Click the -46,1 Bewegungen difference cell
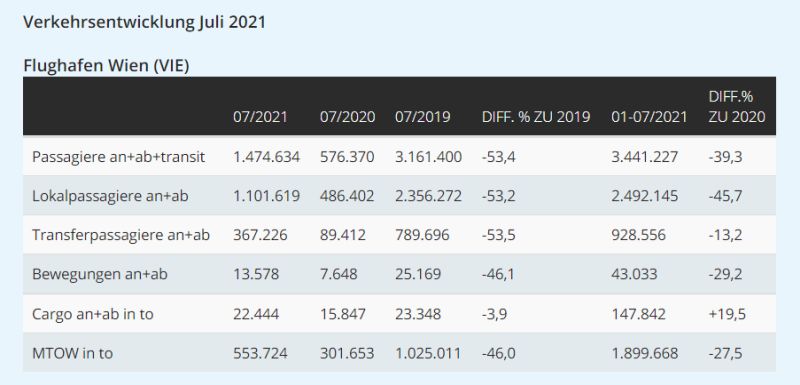The width and height of the screenshot is (800, 385). point(498,274)
